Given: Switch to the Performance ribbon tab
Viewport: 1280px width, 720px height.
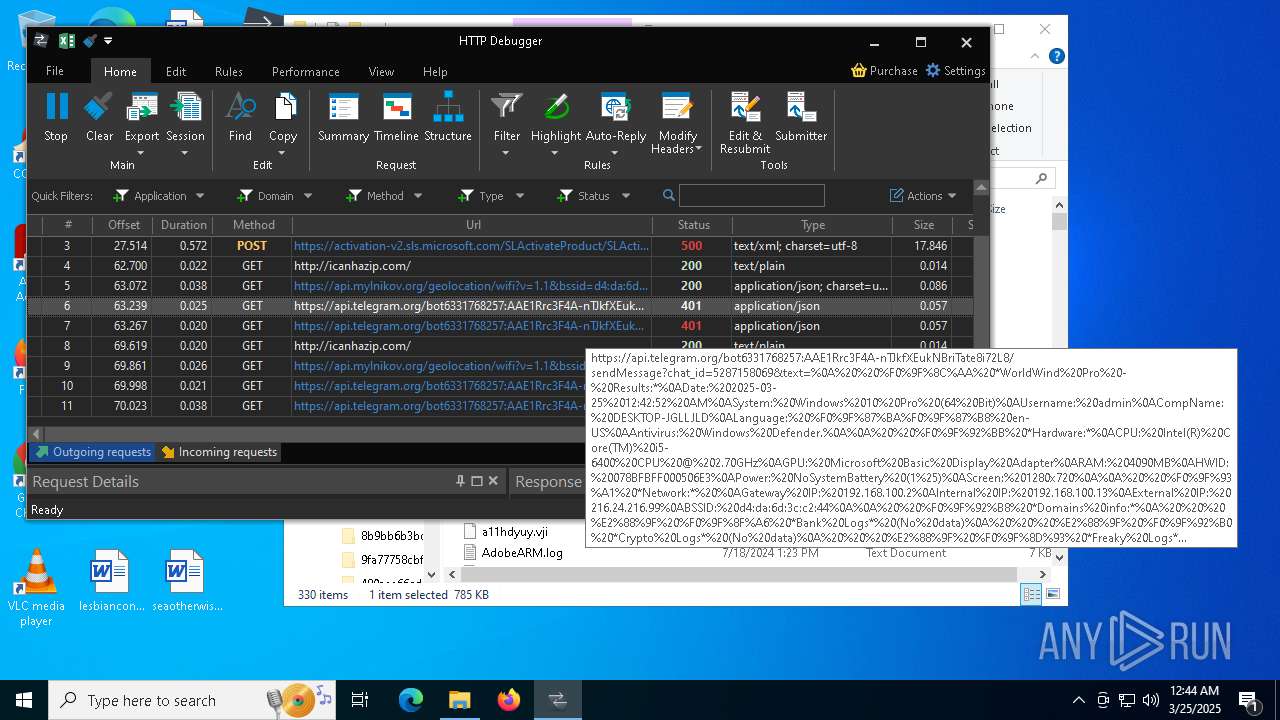Looking at the screenshot, I should point(306,71).
